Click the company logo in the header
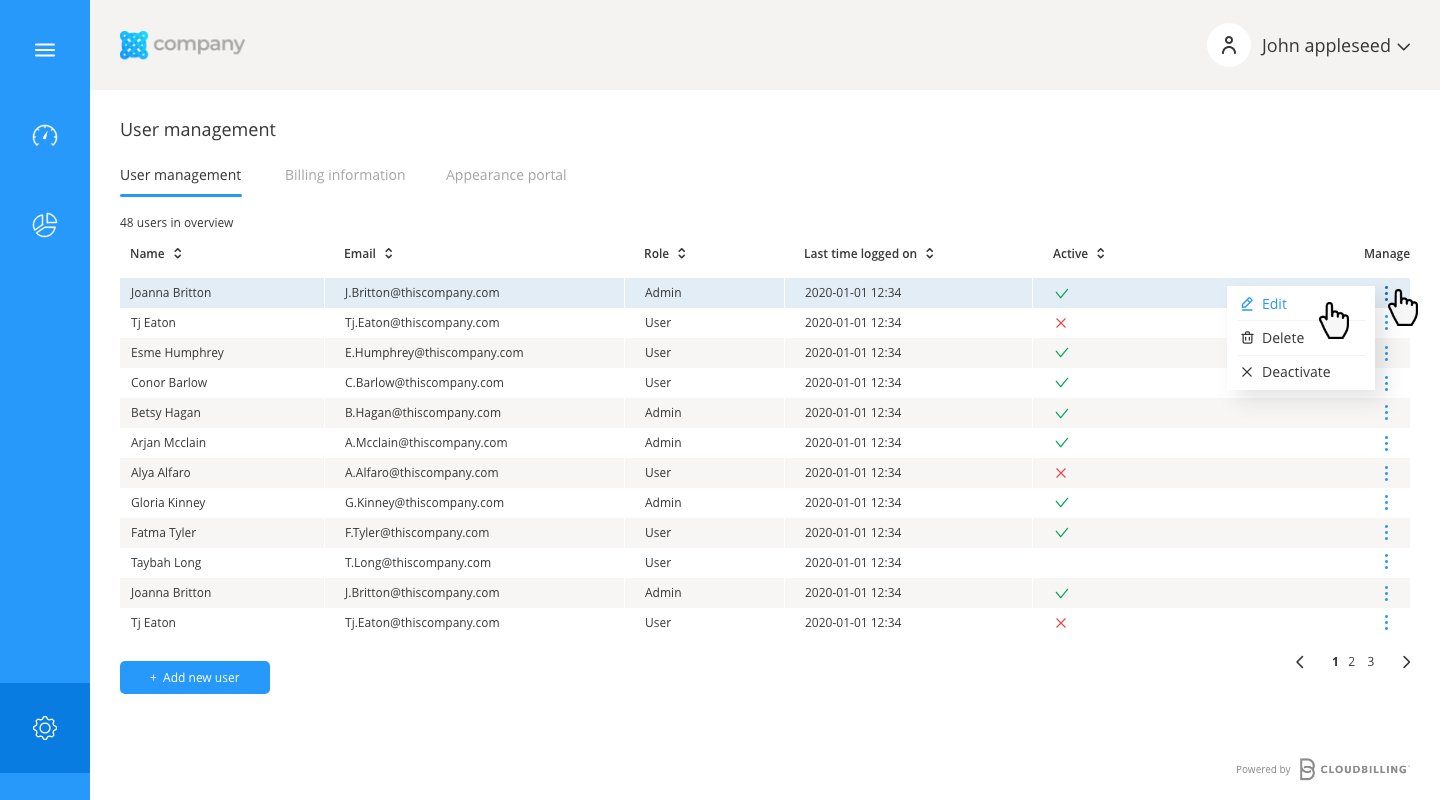 coord(182,45)
